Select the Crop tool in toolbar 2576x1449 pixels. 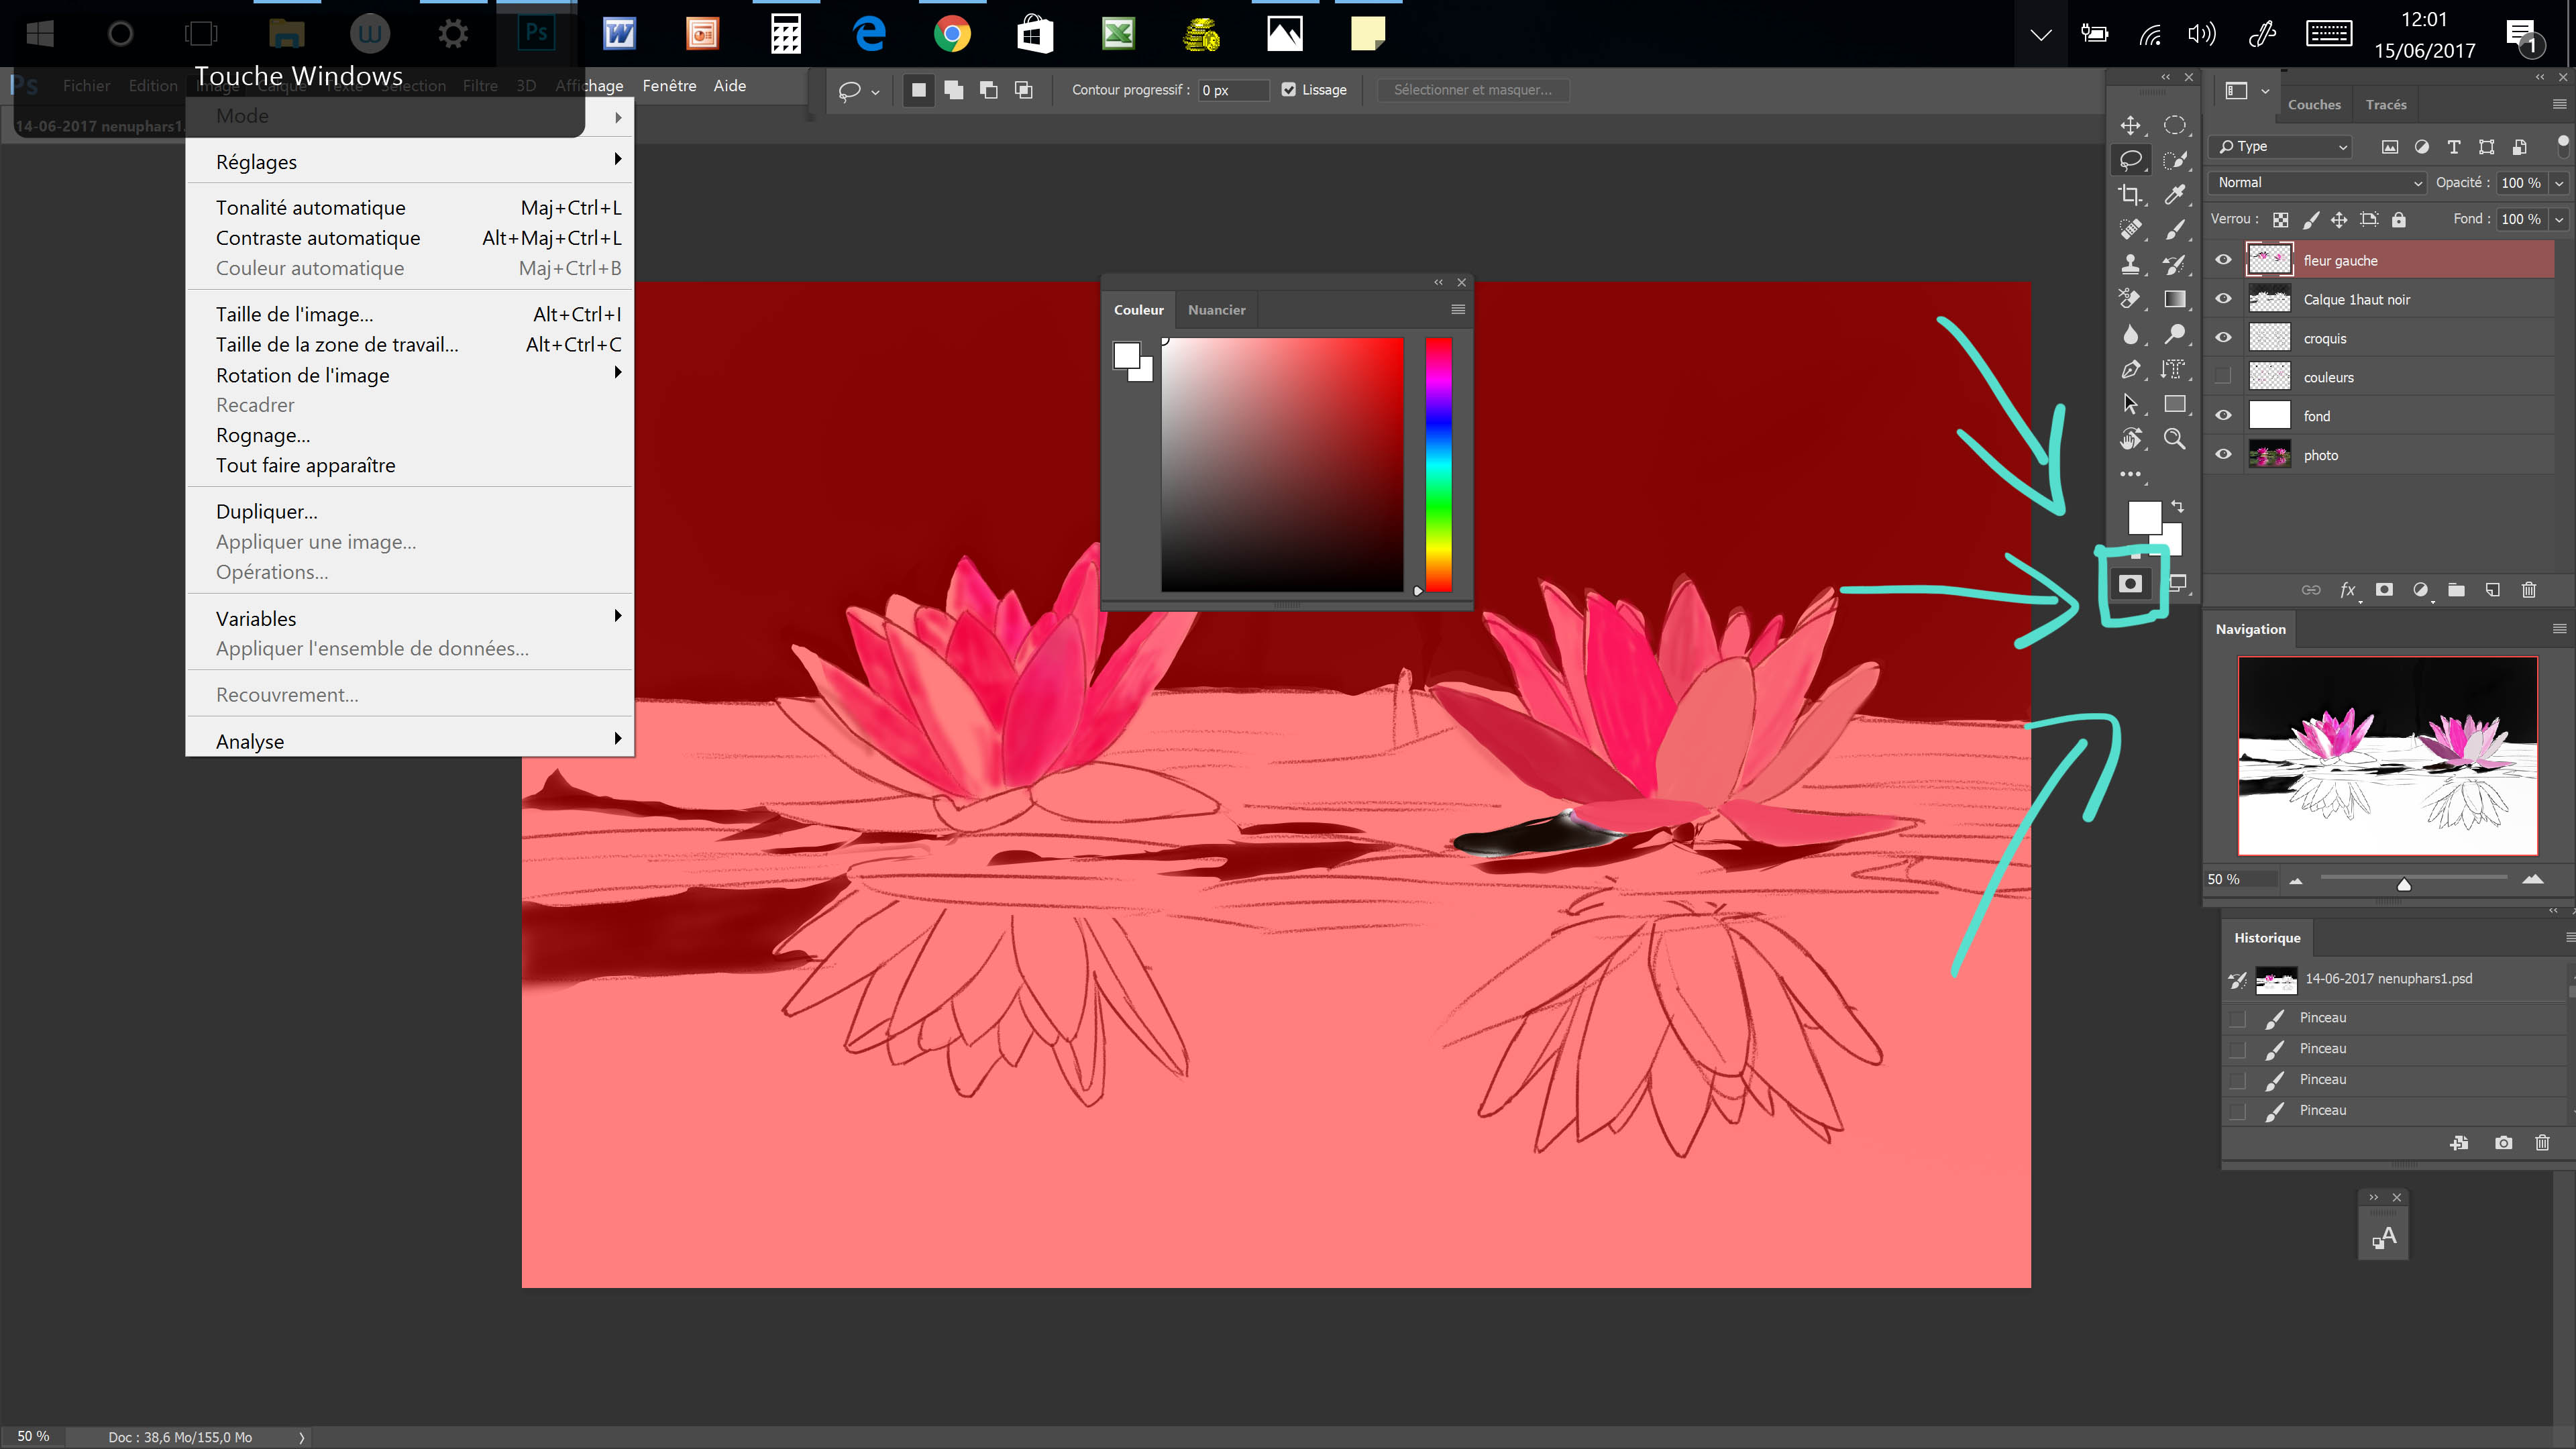click(x=2130, y=195)
